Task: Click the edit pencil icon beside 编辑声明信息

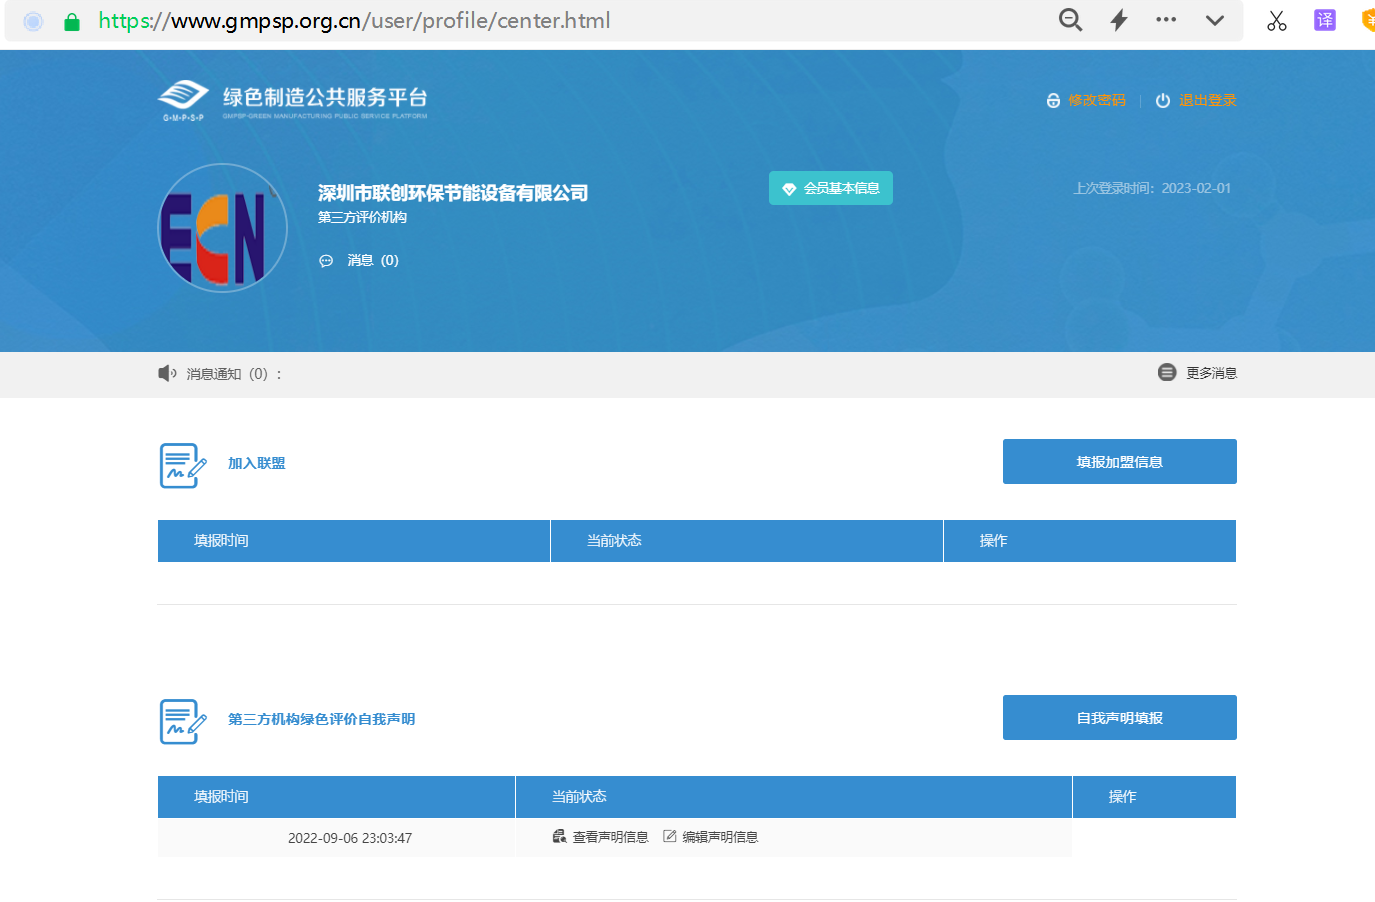Action: click(670, 836)
